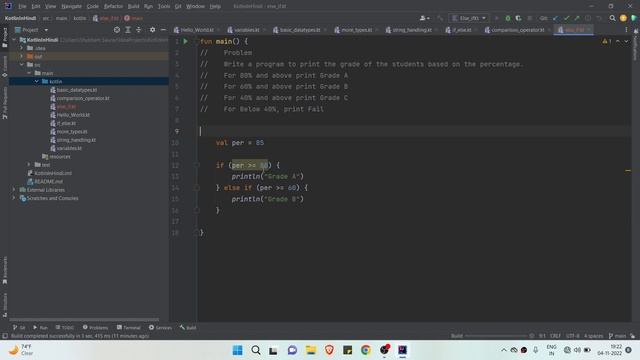Viewport: 640px width, 360px height.
Task: Open the Services tool window
Action: click(x=160, y=328)
